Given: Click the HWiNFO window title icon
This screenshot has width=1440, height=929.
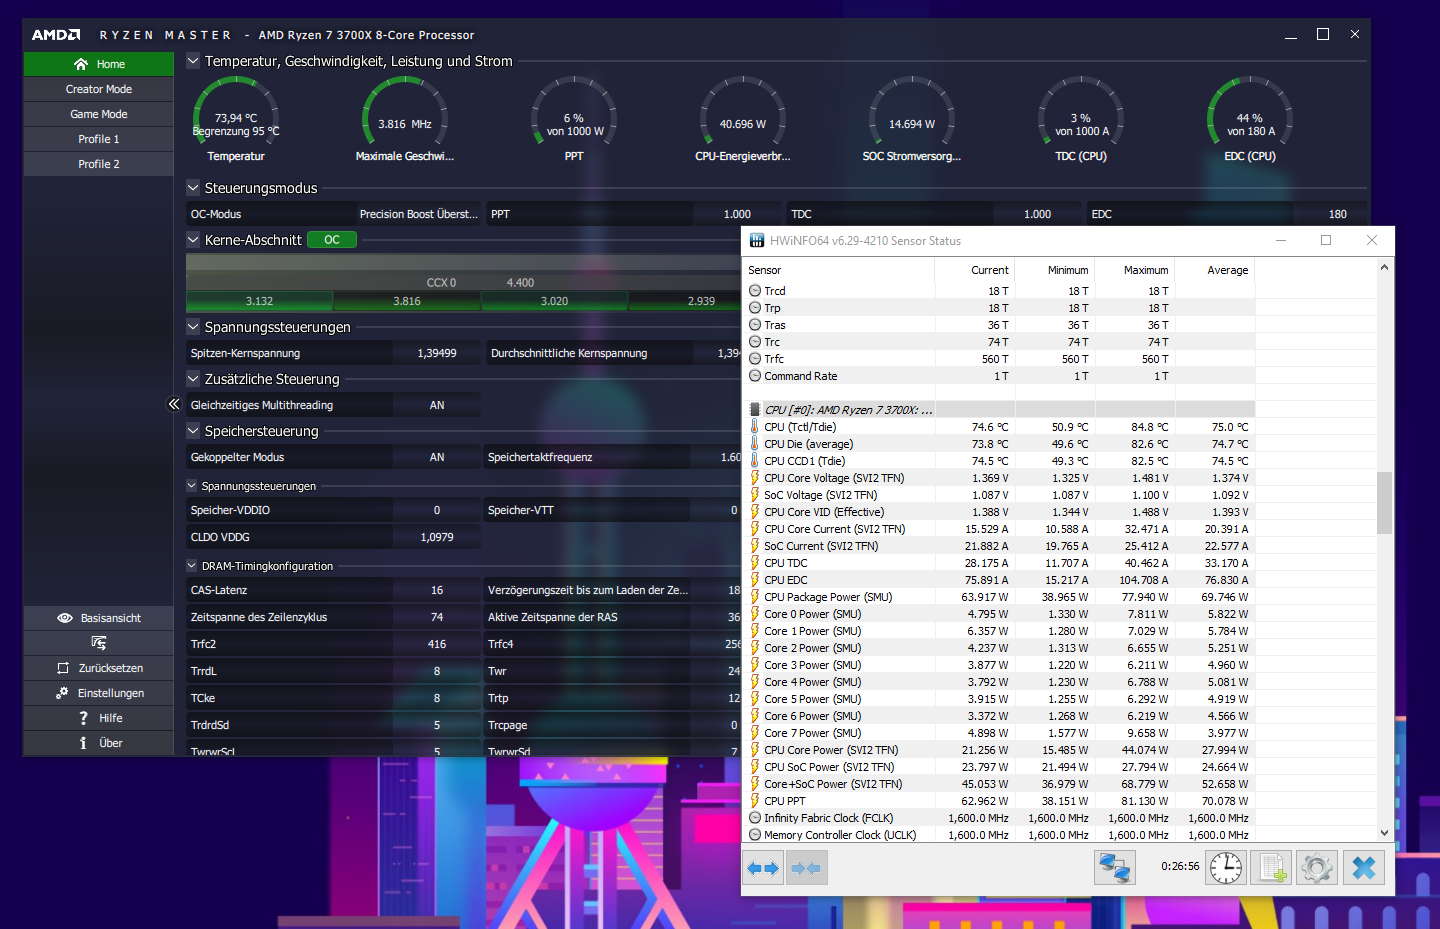Looking at the screenshot, I should (x=757, y=241).
